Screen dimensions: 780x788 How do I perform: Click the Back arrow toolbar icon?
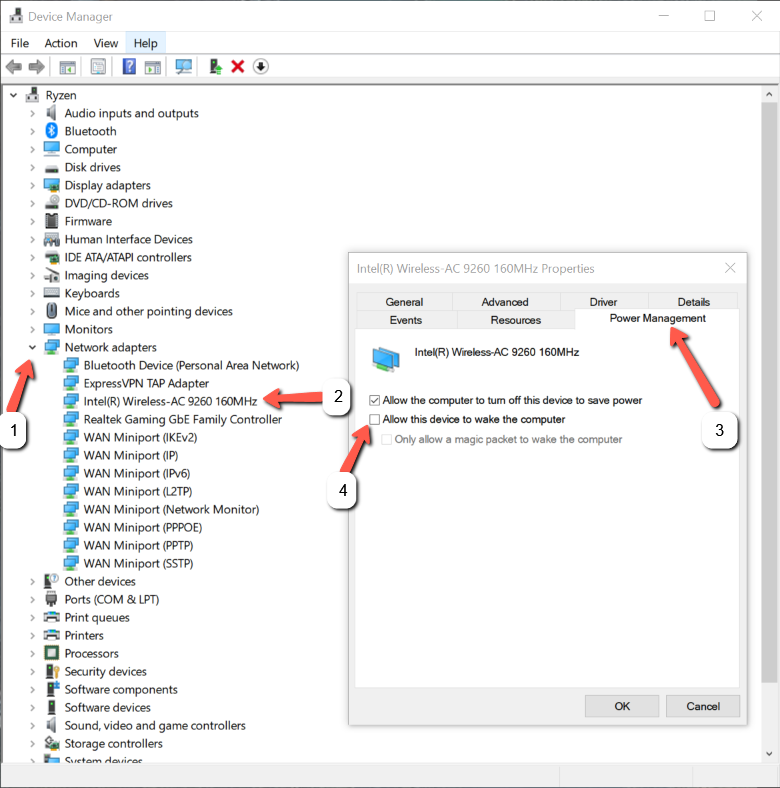(x=14, y=66)
